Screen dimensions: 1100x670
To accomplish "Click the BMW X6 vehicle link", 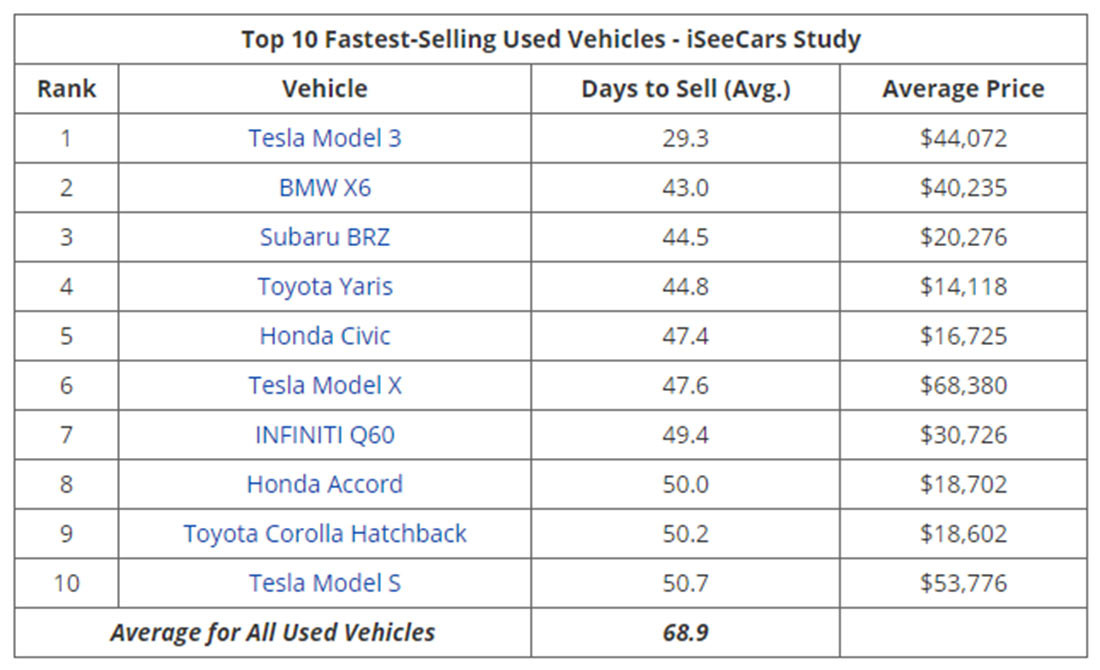I will [x=325, y=188].
